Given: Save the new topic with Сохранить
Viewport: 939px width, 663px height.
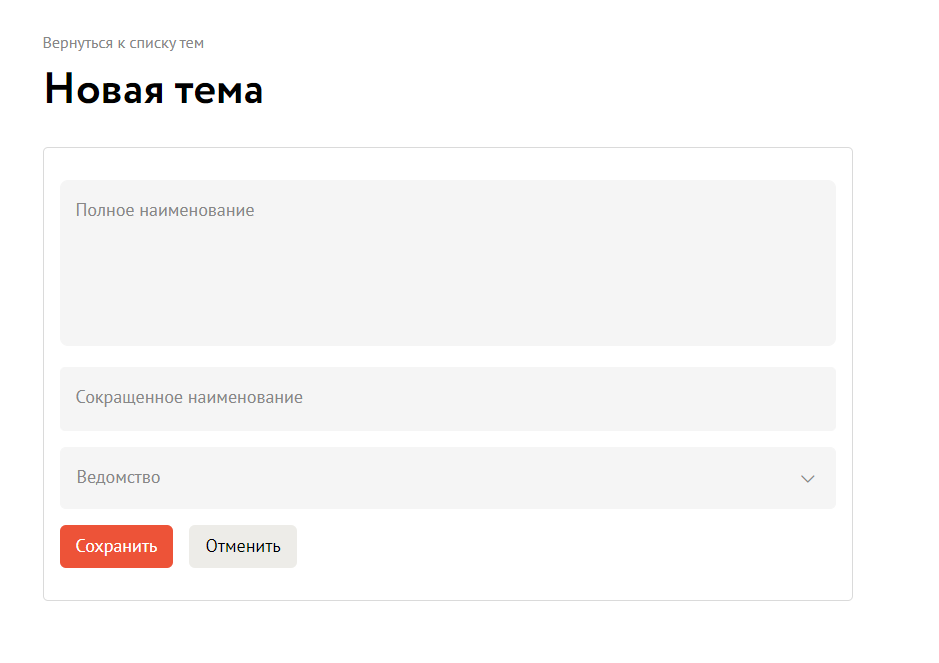Looking at the screenshot, I should tap(116, 546).
